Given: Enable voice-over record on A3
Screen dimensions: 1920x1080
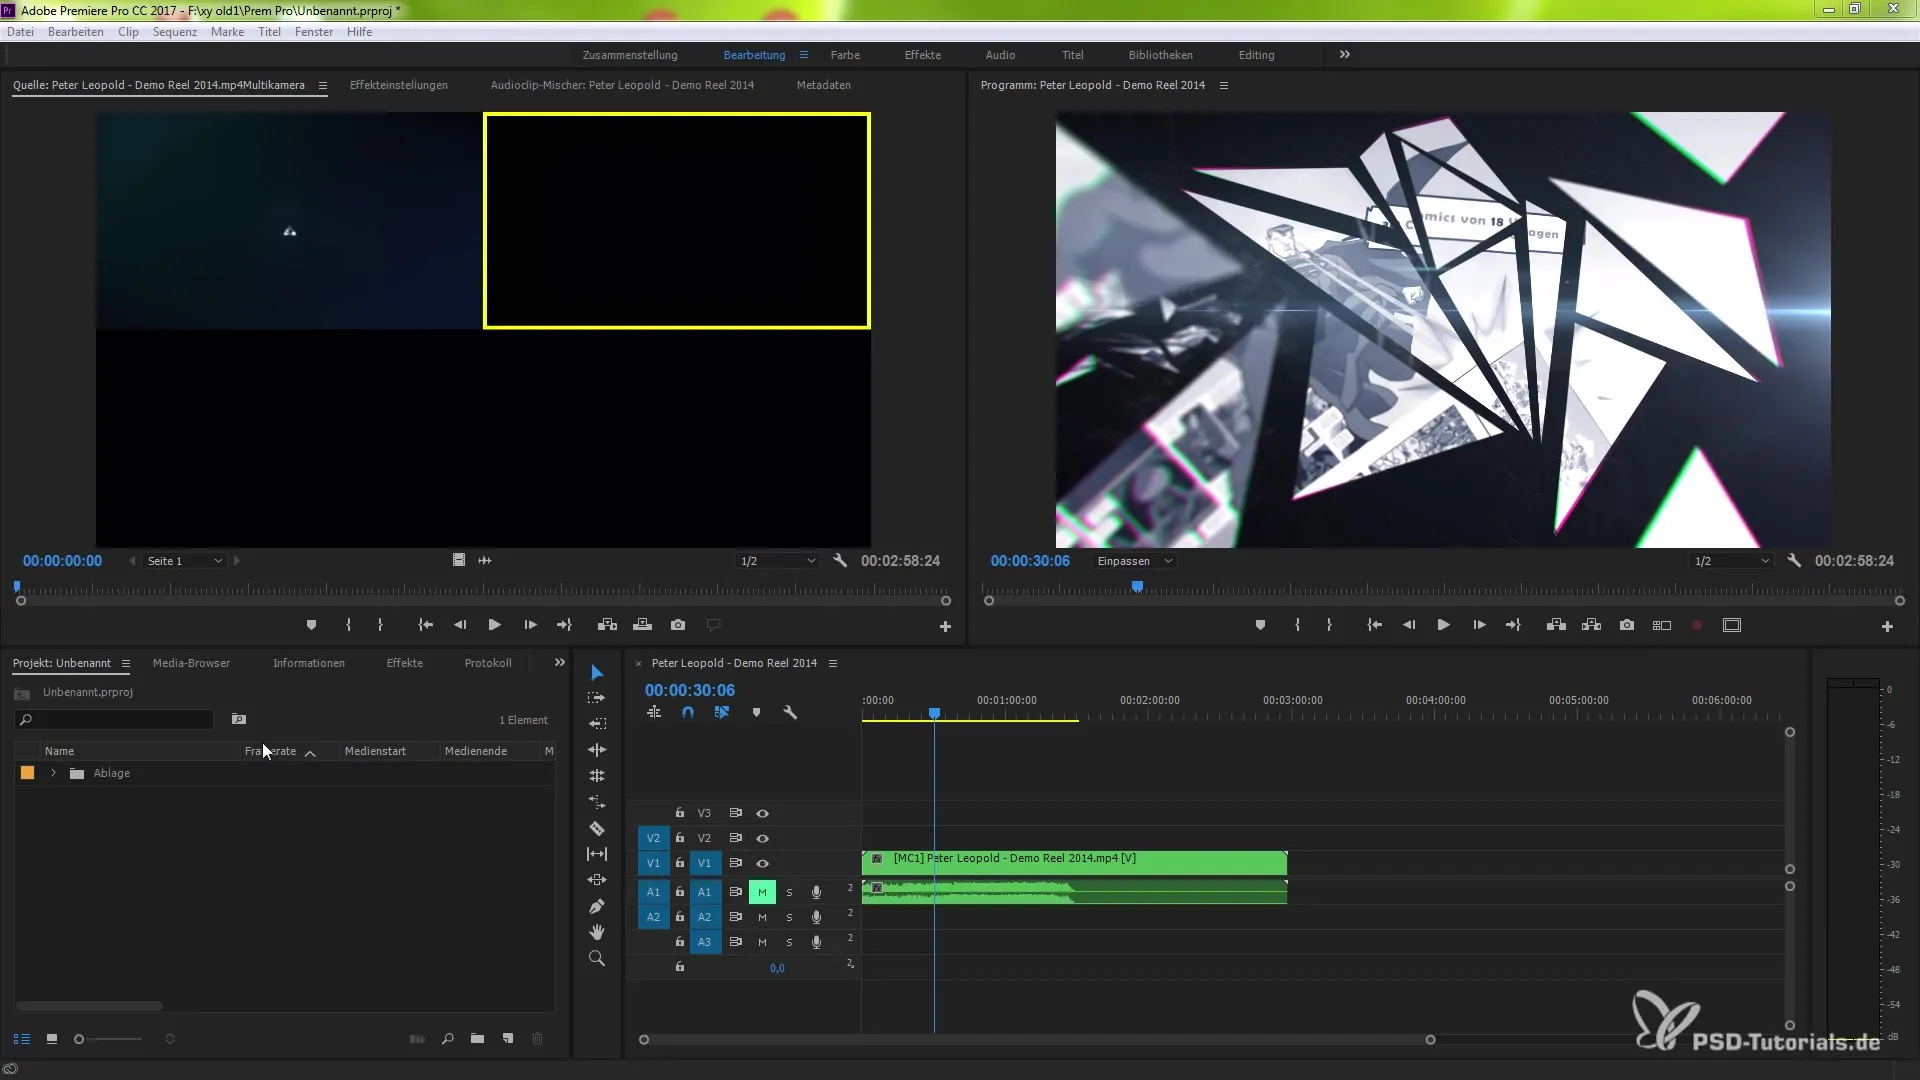Looking at the screenshot, I should pos(816,942).
